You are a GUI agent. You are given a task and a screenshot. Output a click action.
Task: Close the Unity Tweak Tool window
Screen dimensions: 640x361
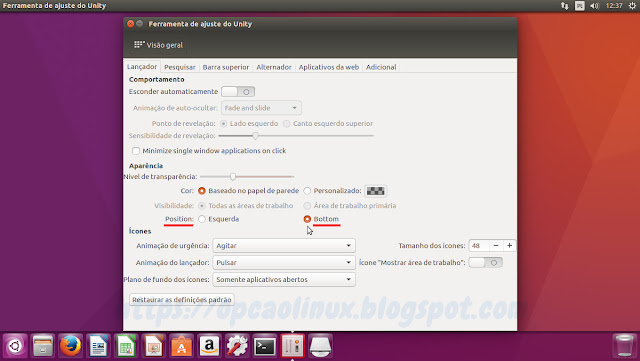131,24
